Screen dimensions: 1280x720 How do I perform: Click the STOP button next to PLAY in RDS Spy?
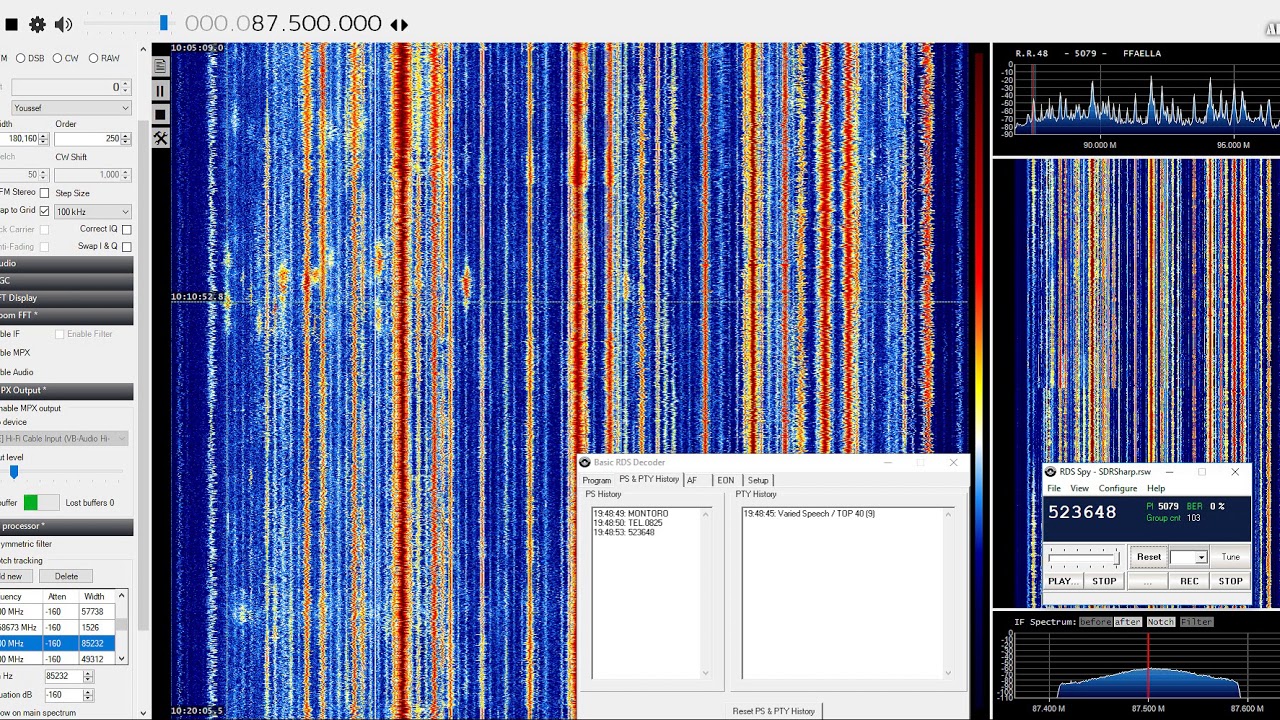pyautogui.click(x=1104, y=581)
